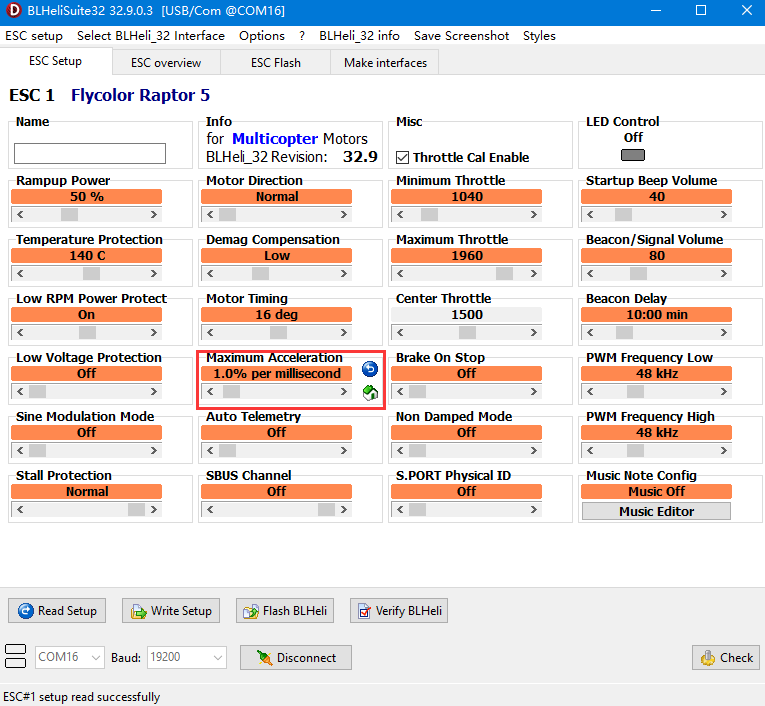Viewport: 765px width, 706px height.
Task: Toggle the LED Control indicator
Action: coord(632,155)
